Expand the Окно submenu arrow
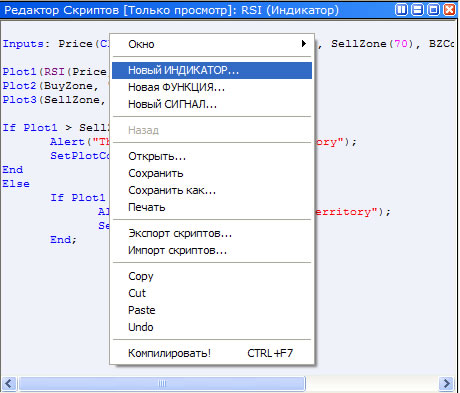Viewport: 460px width, 393px height. point(303,44)
